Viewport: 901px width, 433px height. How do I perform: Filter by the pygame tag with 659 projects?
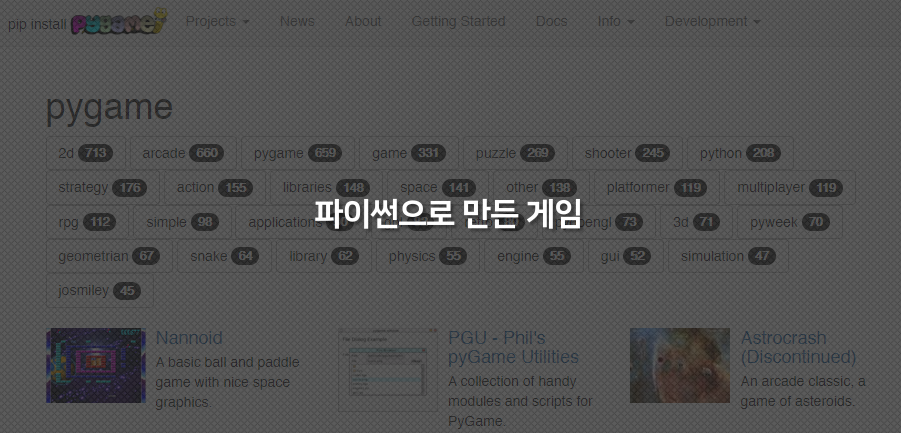298,153
